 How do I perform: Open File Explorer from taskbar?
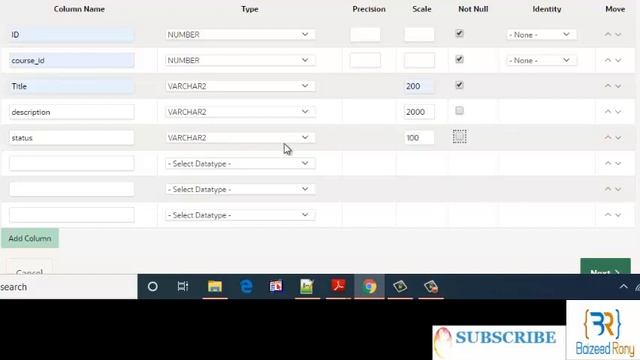[x=215, y=287]
